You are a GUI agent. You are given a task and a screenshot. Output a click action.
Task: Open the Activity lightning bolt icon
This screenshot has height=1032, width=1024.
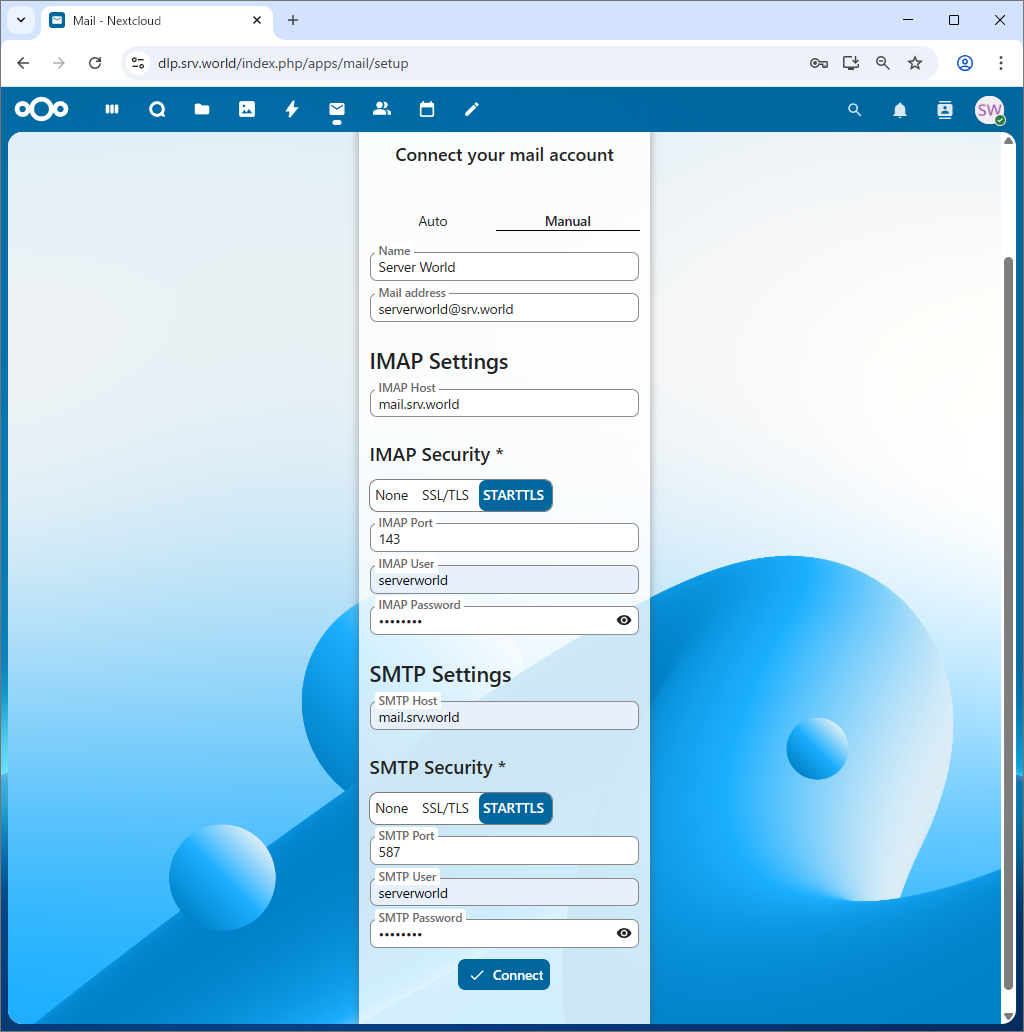point(292,110)
